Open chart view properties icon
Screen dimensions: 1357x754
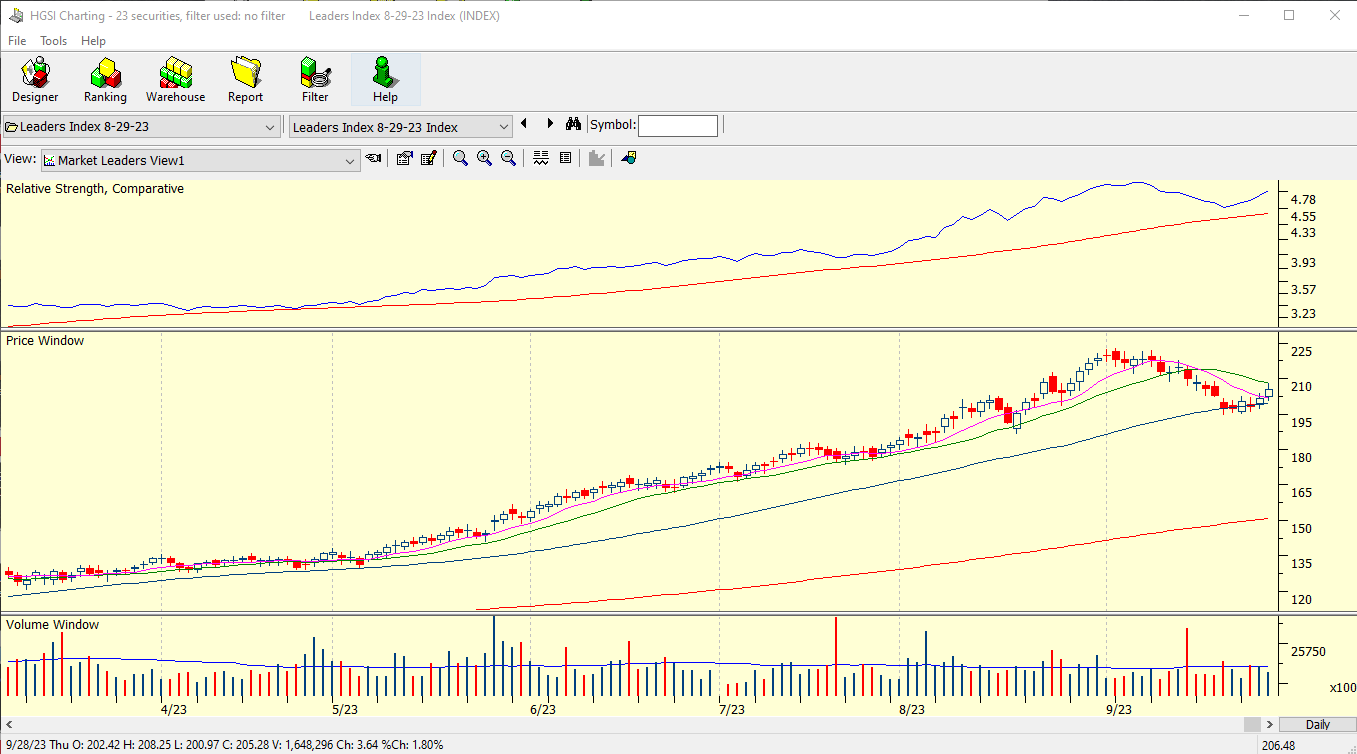click(405, 158)
